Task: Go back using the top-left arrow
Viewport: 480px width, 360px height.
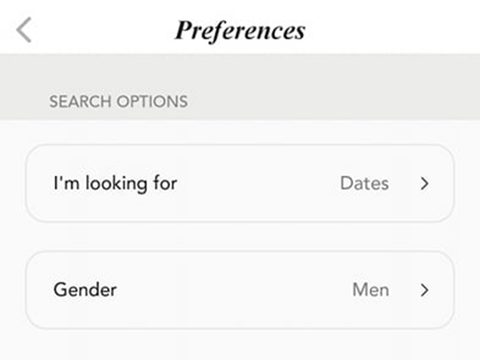Action: point(24,30)
